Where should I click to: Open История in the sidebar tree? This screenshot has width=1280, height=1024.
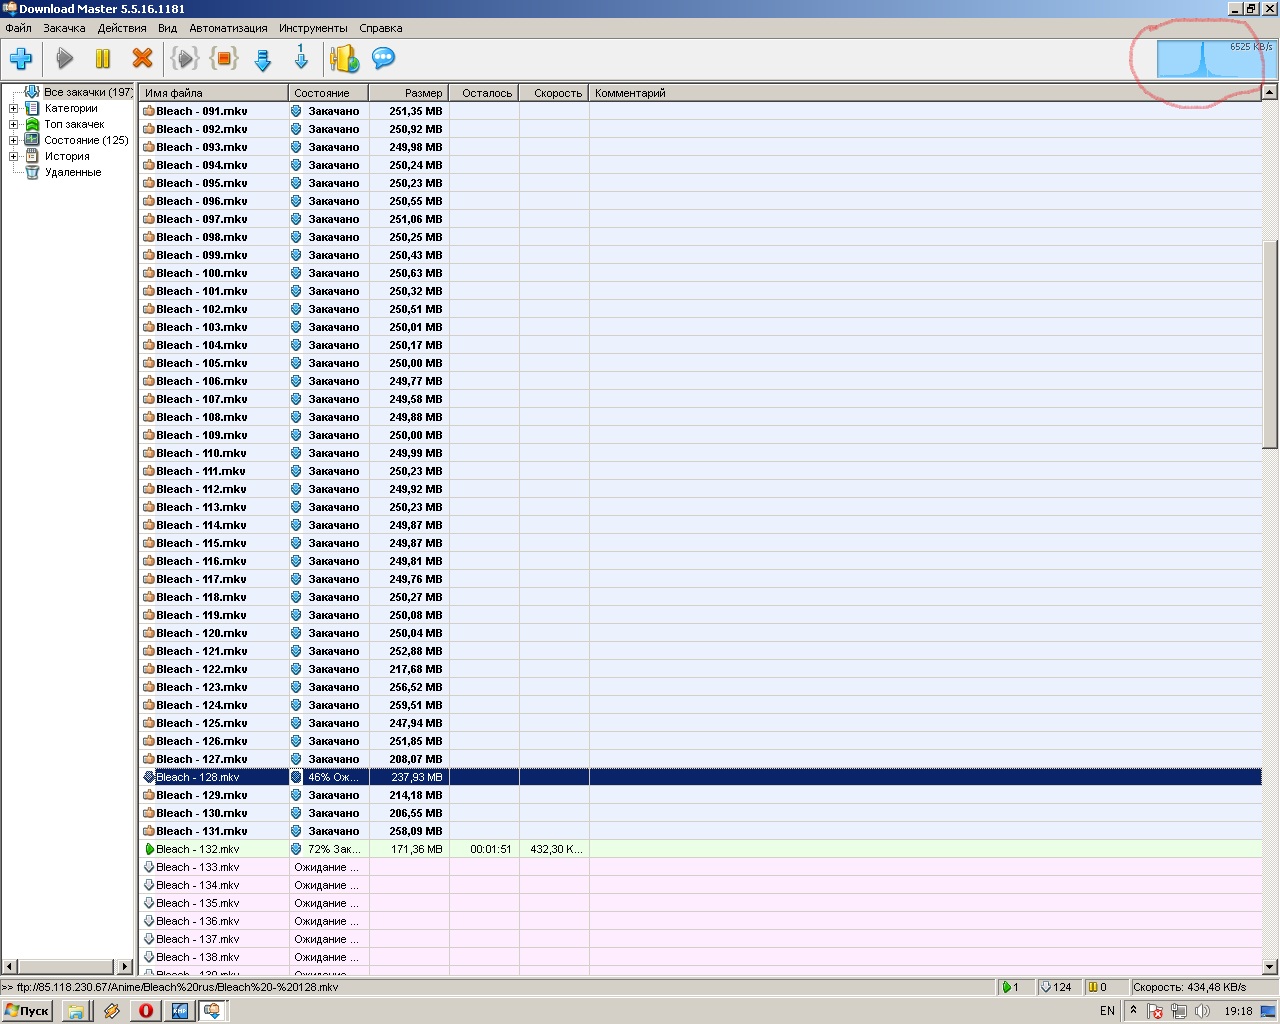coord(67,156)
